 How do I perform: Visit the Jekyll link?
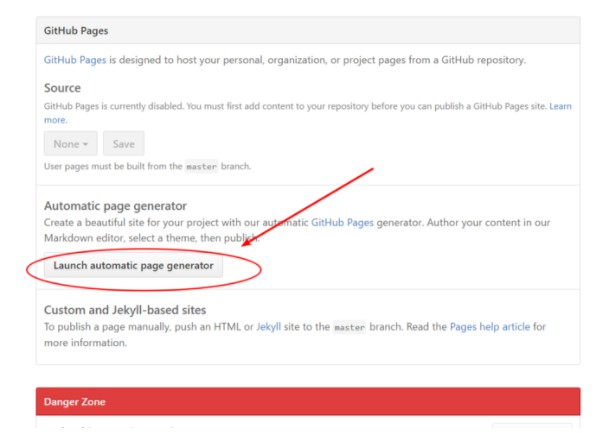click(269, 327)
